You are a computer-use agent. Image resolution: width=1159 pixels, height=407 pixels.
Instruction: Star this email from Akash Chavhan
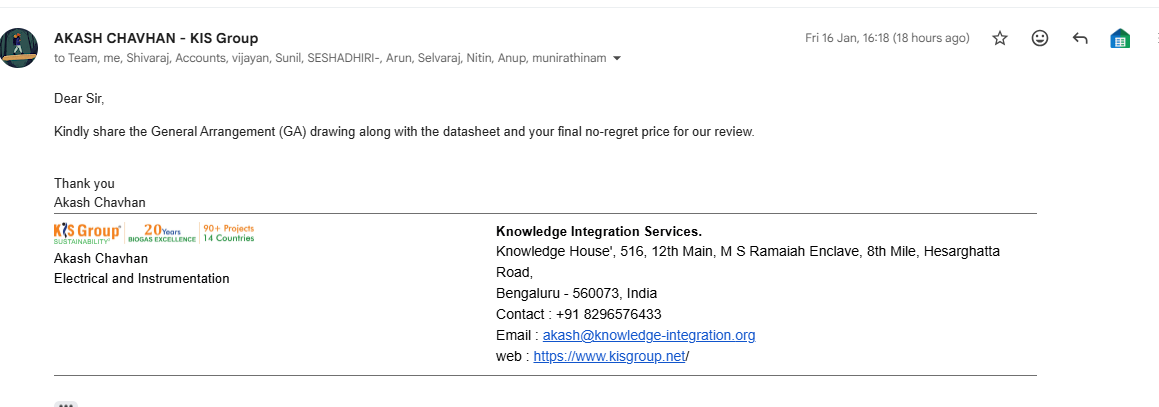coord(1000,38)
